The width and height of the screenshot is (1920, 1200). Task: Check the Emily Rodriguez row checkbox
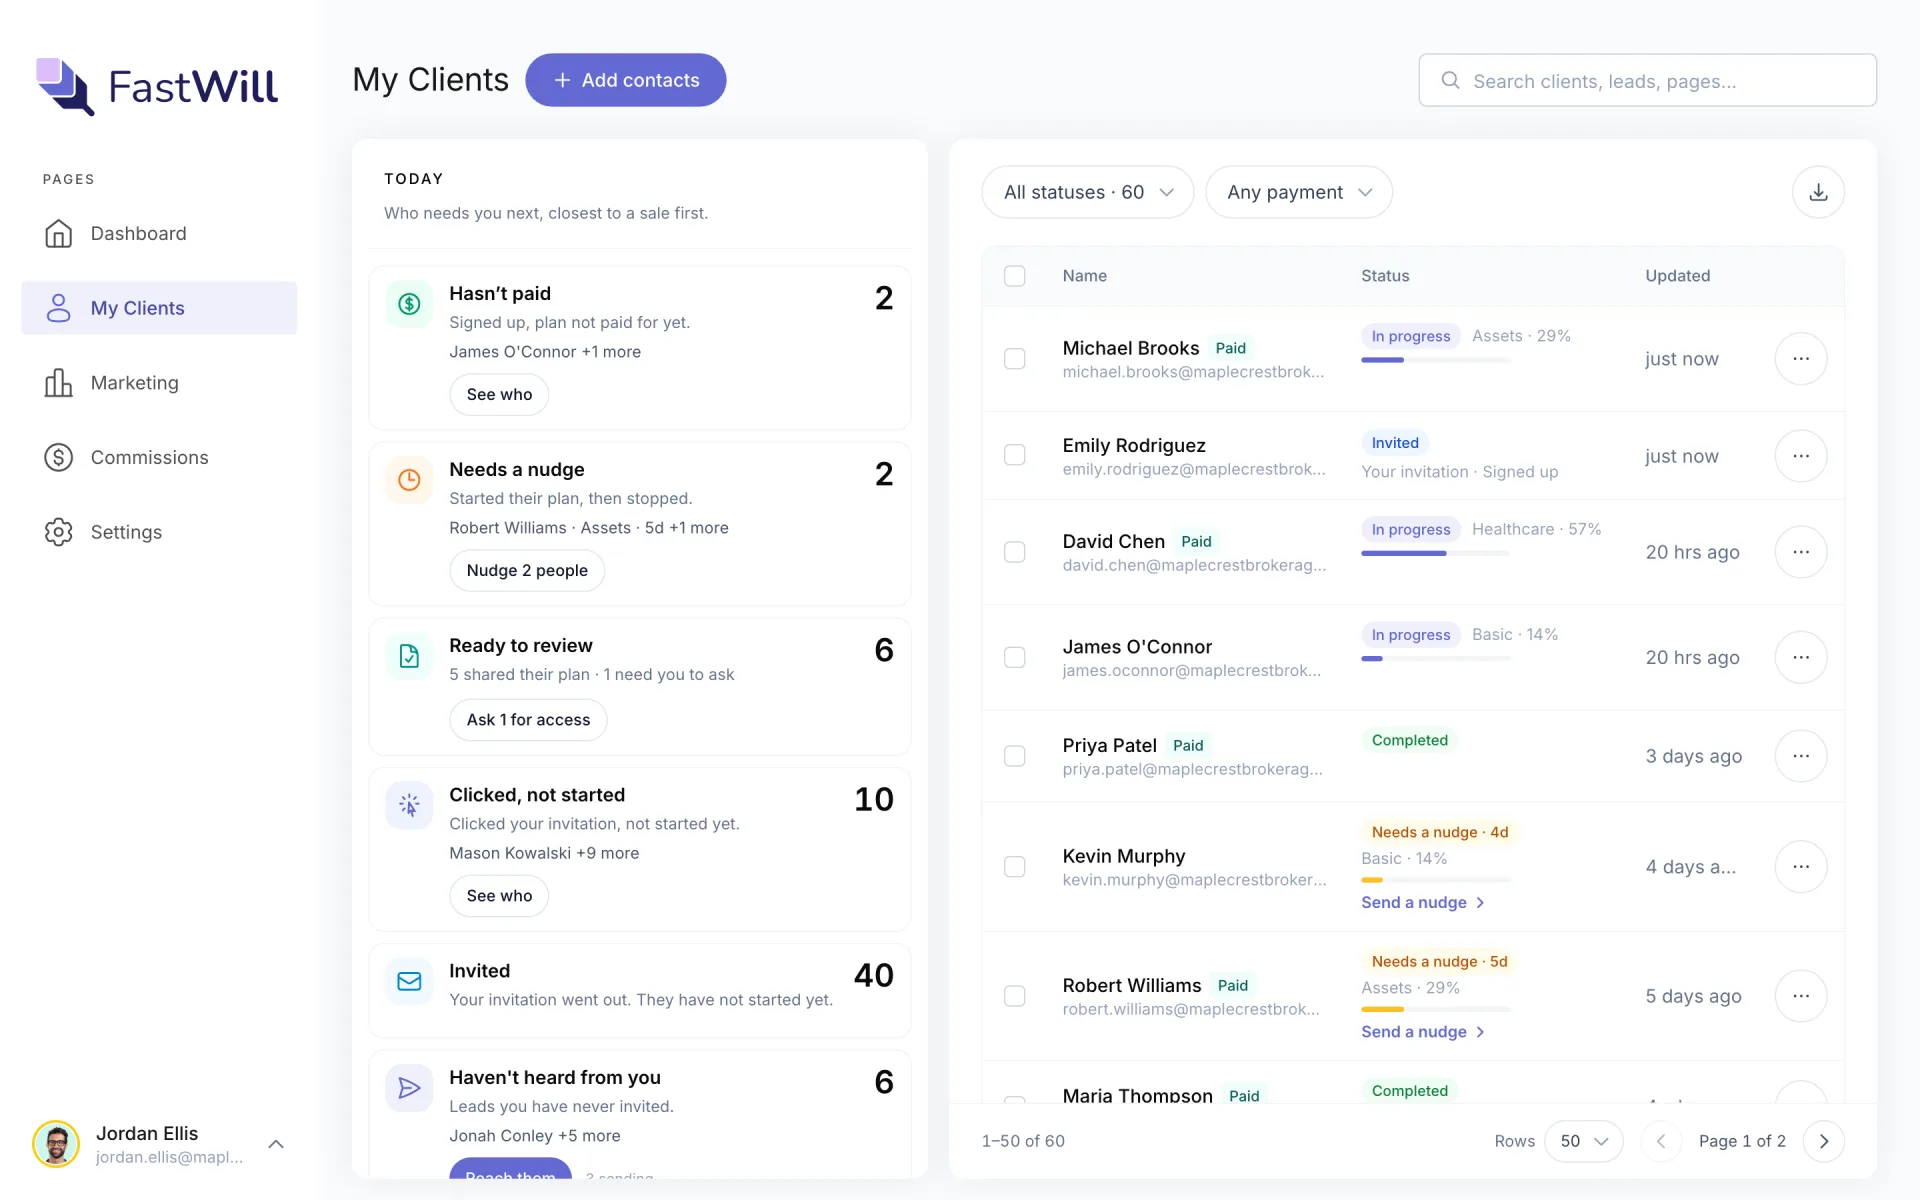[1015, 455]
